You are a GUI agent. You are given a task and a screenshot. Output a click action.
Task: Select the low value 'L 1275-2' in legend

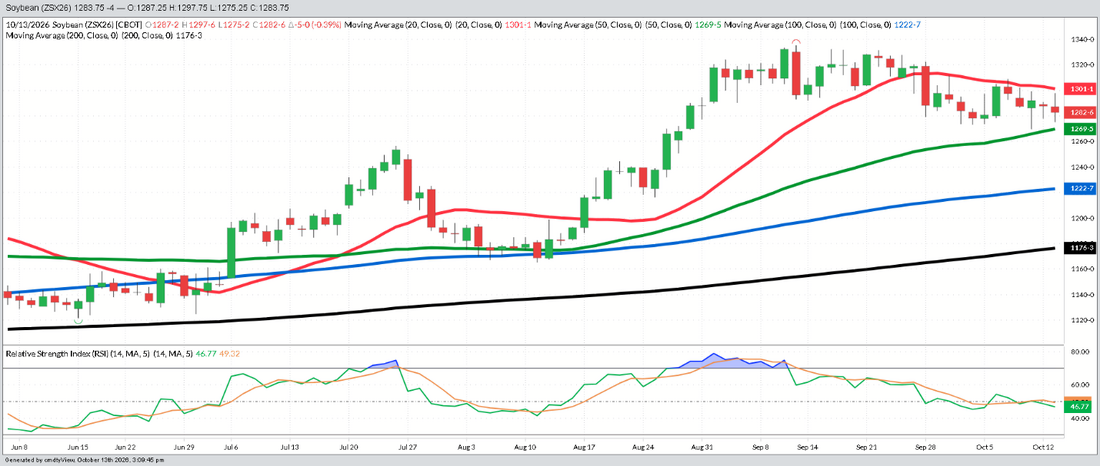tap(234, 25)
